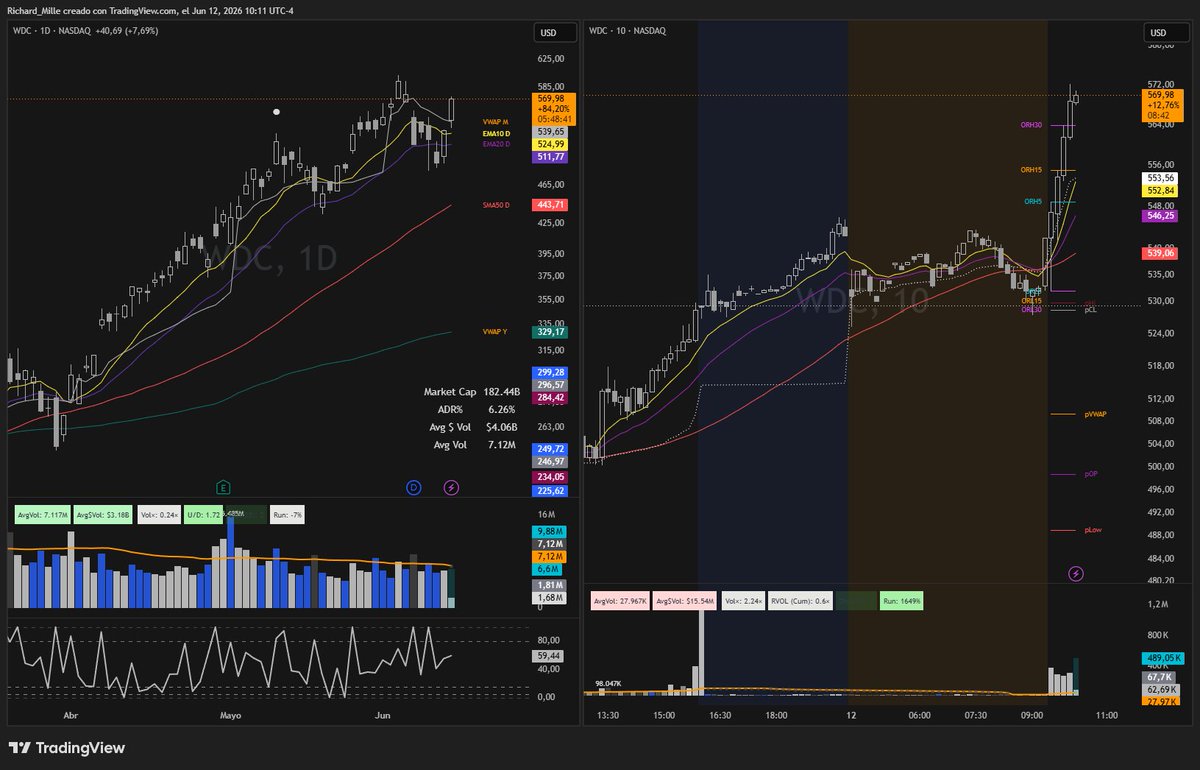Click the Run: -7% badge
1200x770 pixels.
pyautogui.click(x=287, y=515)
